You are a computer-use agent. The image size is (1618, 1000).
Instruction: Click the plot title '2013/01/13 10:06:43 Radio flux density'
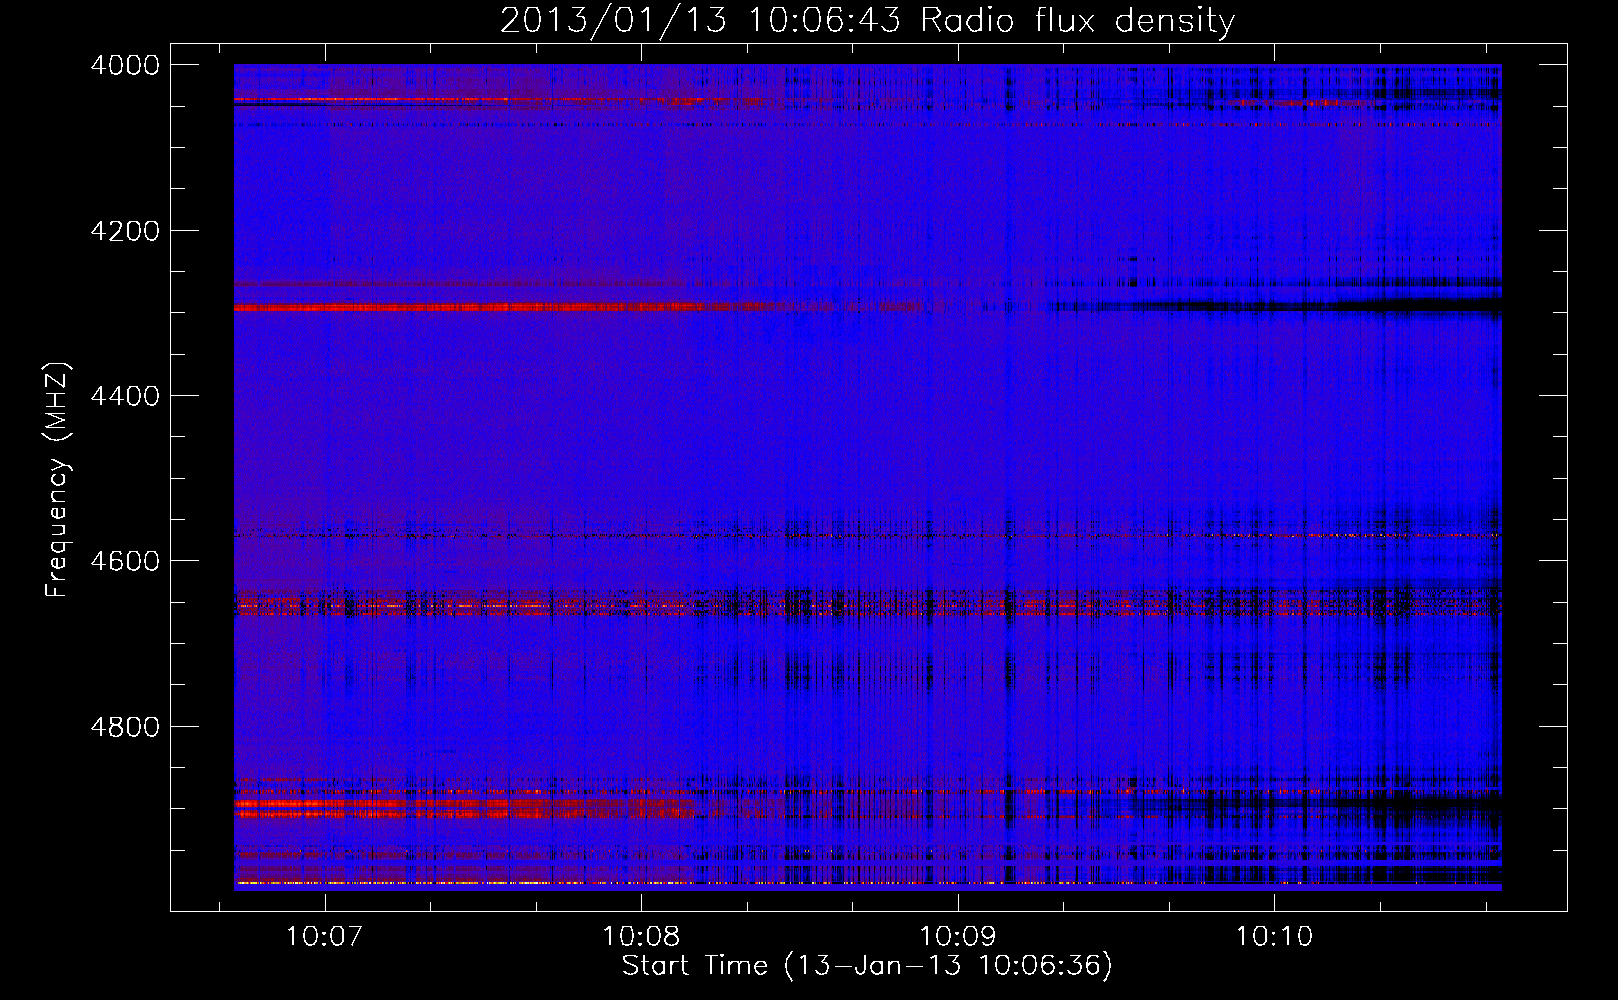[x=867, y=21]
